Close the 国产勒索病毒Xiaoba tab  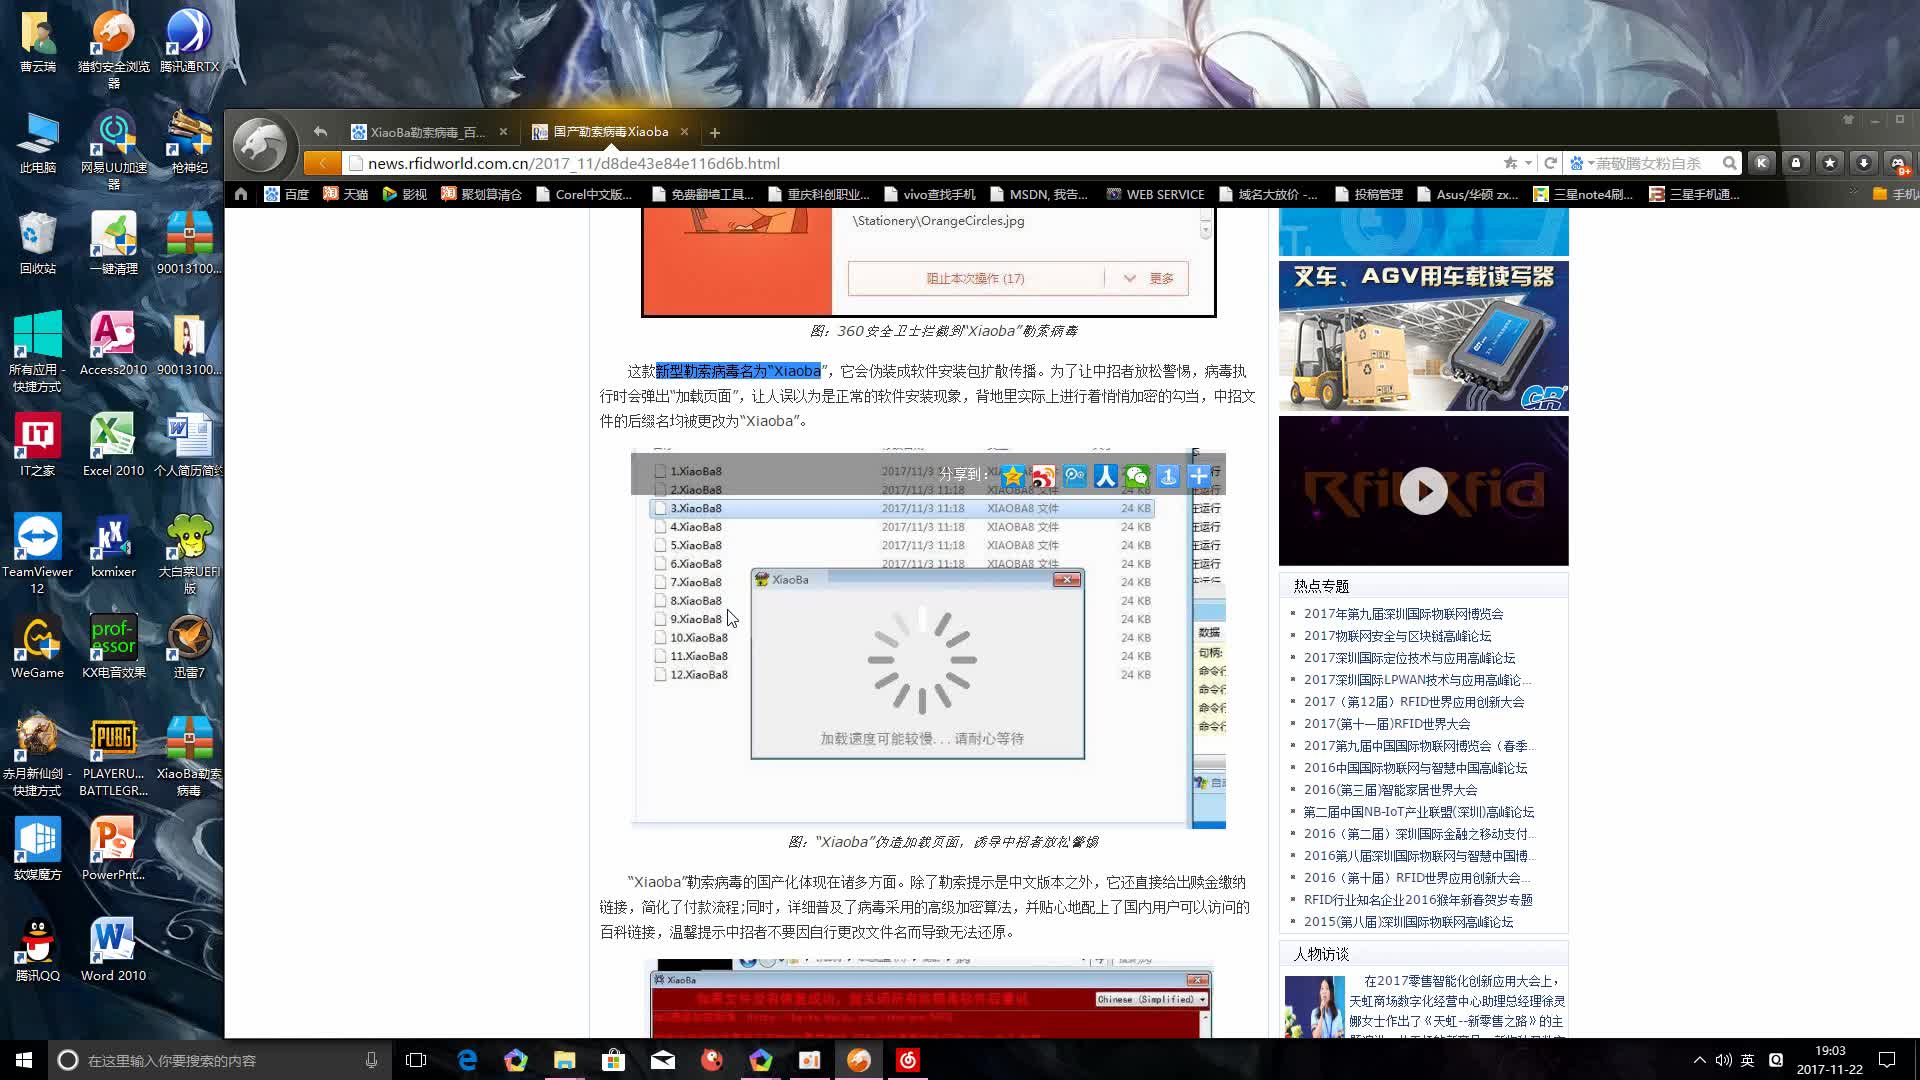point(685,132)
